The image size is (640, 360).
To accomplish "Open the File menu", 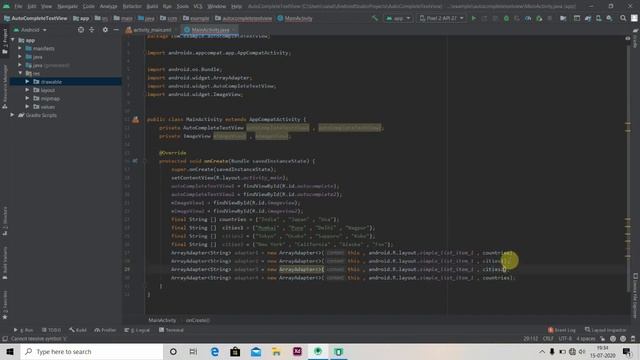I will 18,7.
